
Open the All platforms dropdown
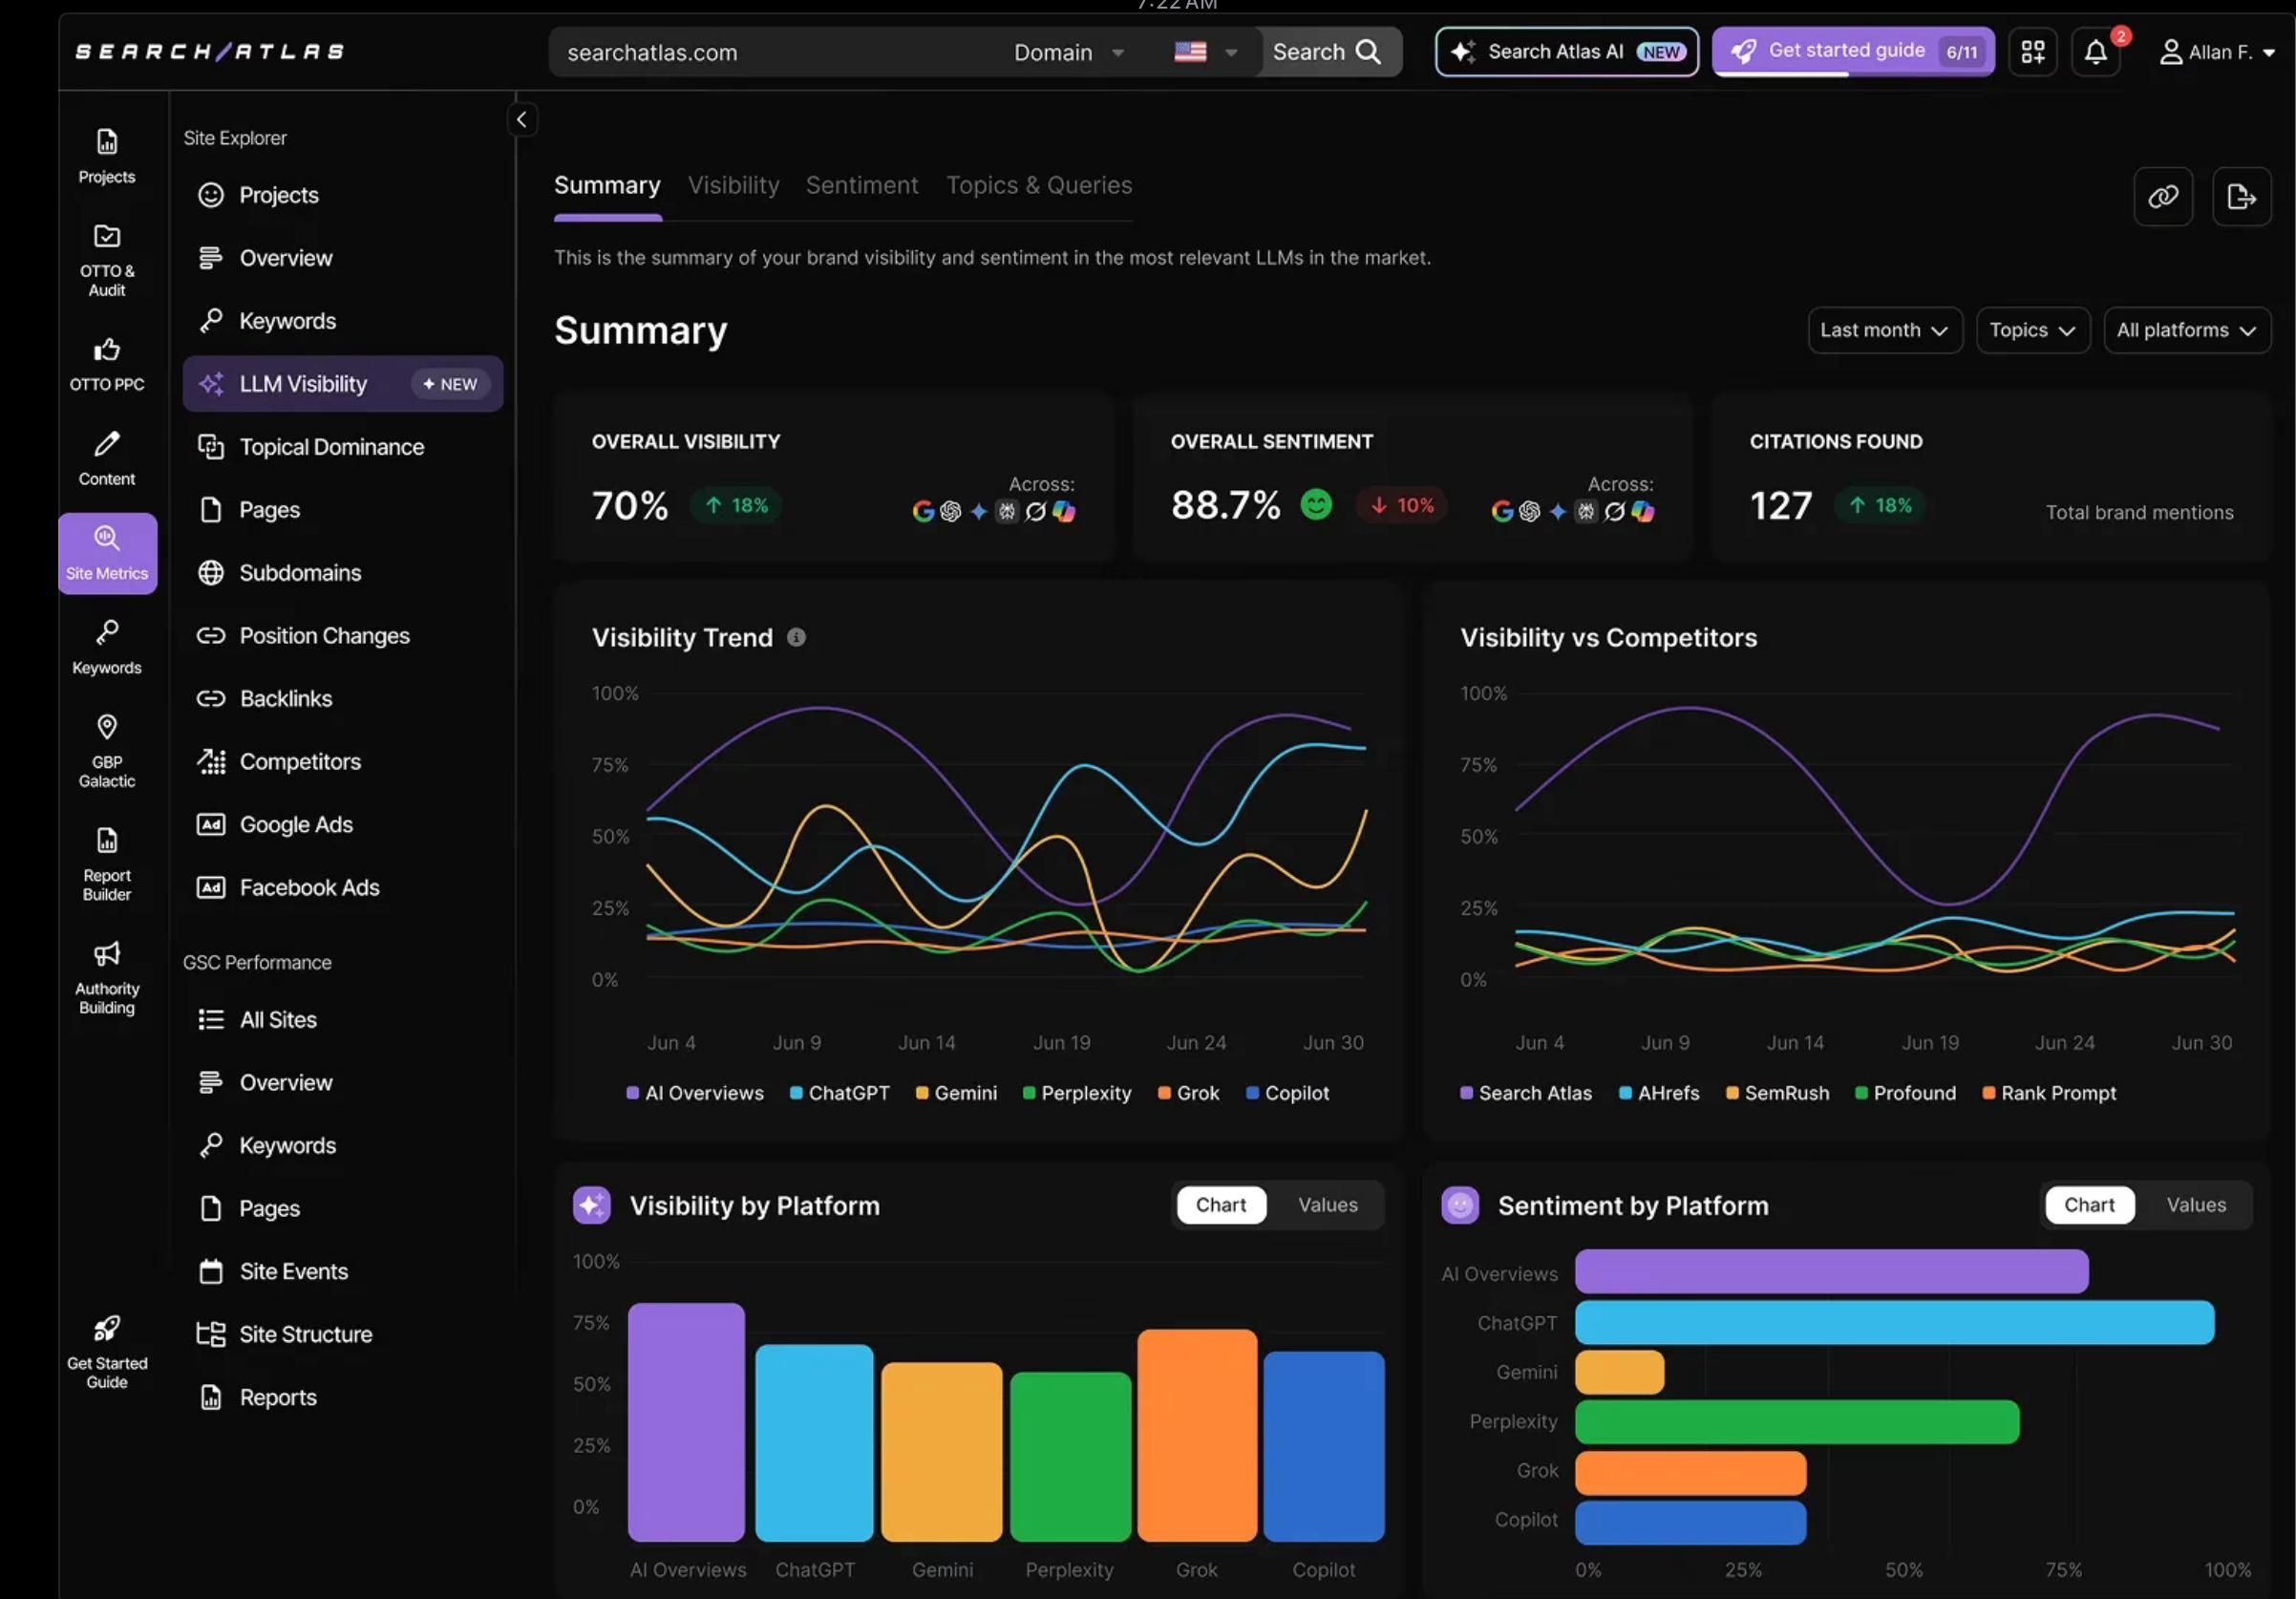pyautogui.click(x=2186, y=330)
